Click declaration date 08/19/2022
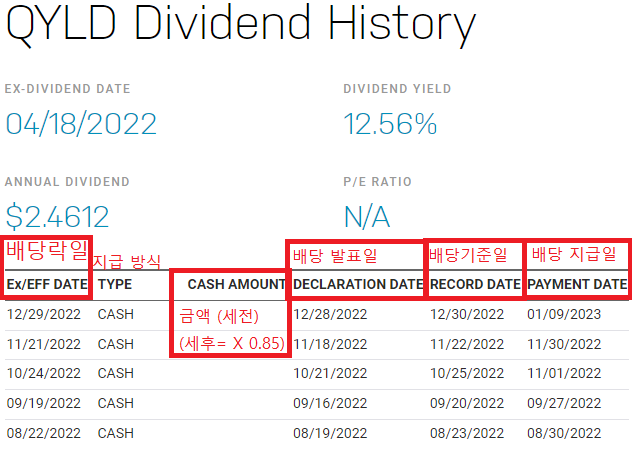The image size is (632, 449). pyautogui.click(x=330, y=433)
